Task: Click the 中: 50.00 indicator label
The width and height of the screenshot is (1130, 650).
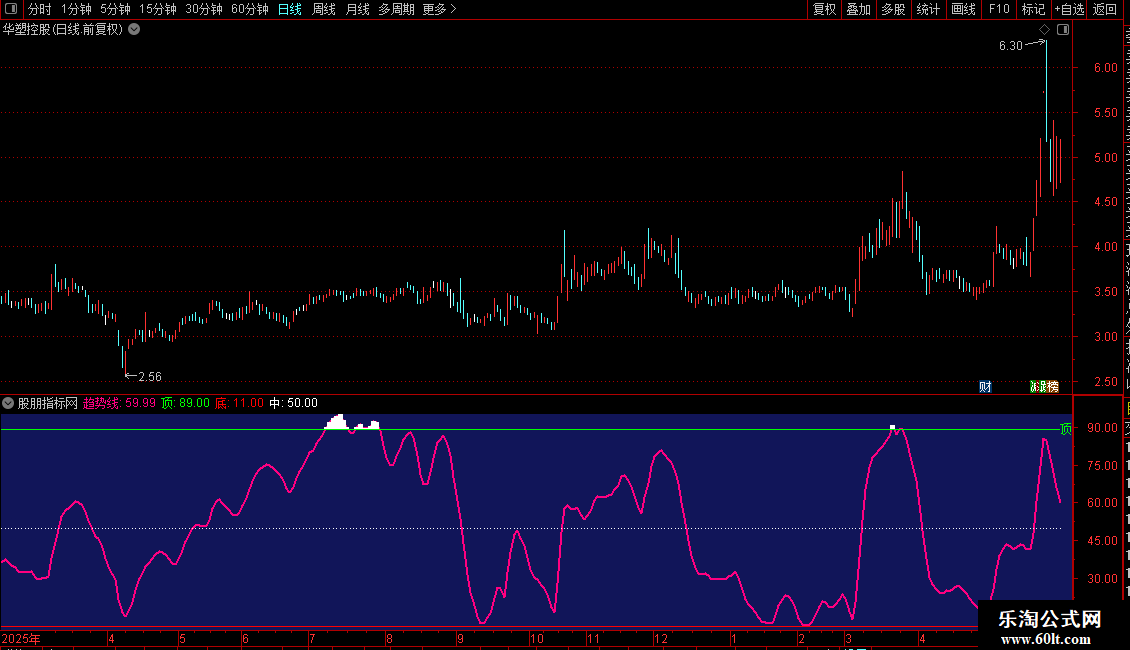Action: (293, 403)
